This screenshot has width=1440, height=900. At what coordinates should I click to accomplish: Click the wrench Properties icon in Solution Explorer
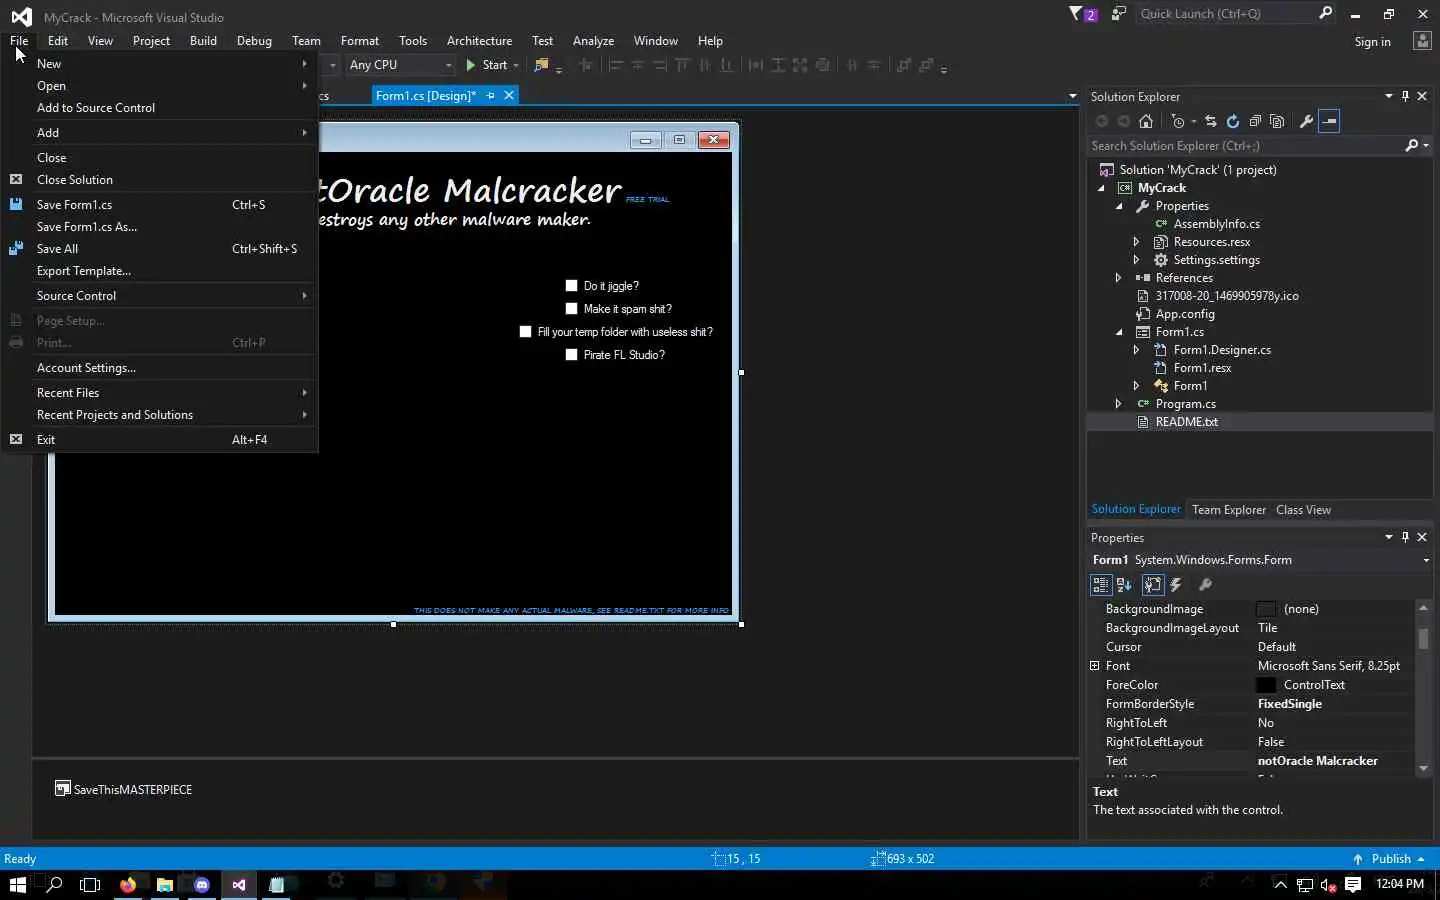[1306, 121]
